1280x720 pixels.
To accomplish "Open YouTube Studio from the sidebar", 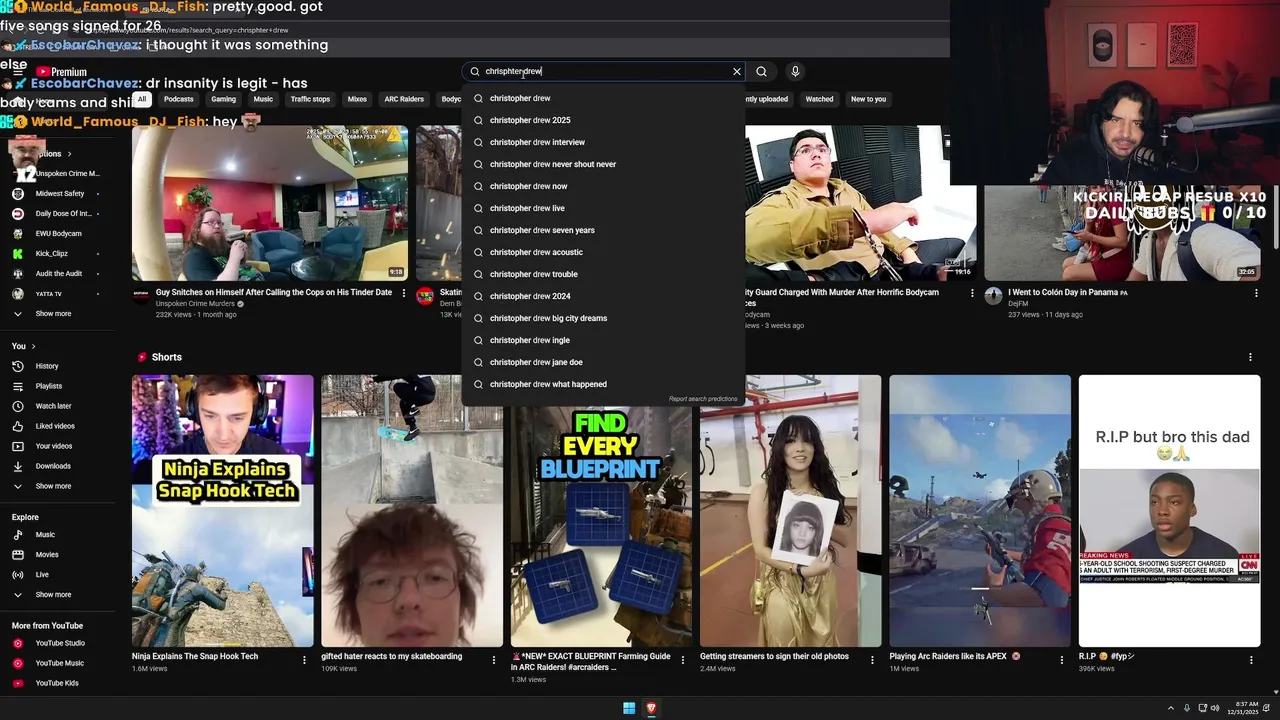I will (60, 643).
